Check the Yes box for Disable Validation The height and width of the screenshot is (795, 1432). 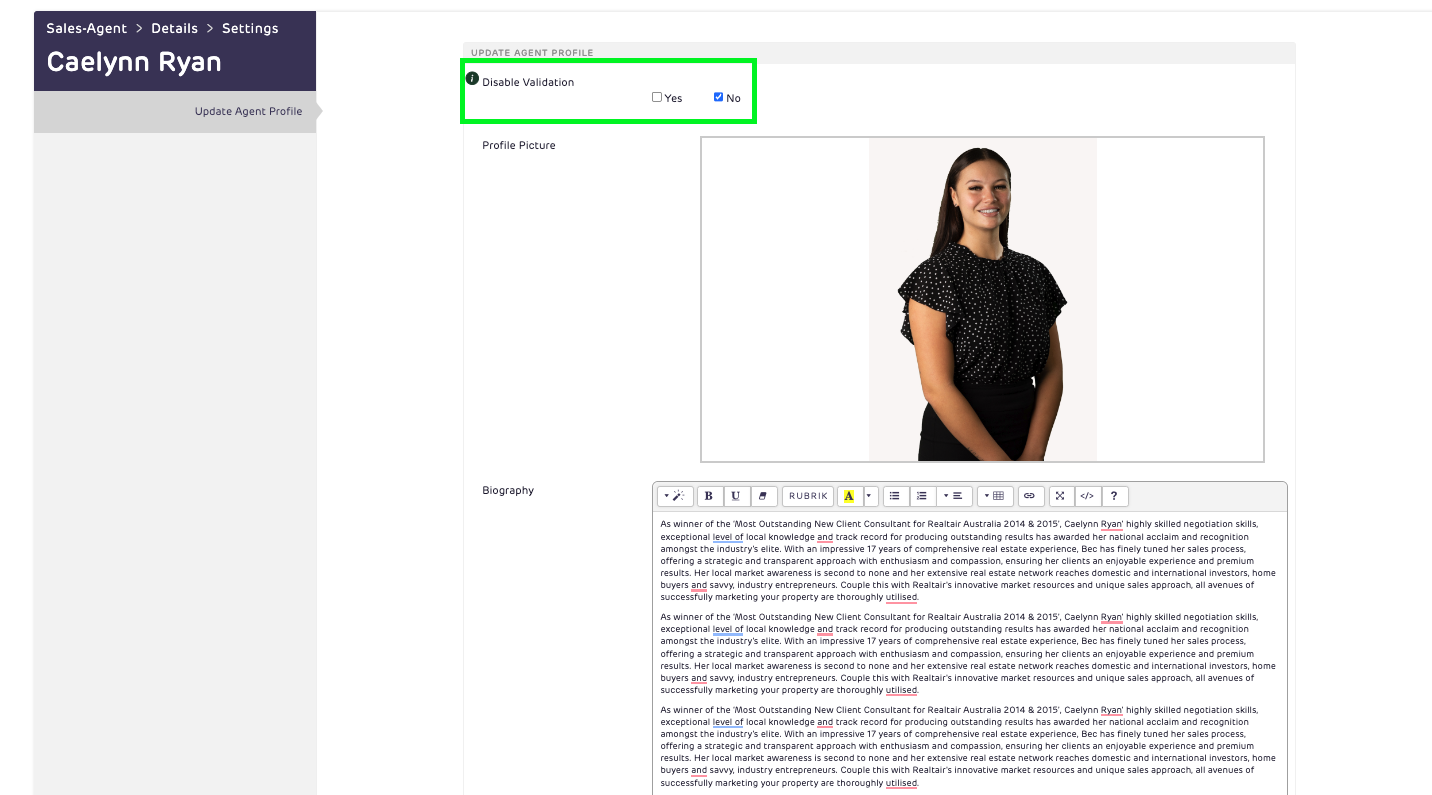tap(657, 97)
